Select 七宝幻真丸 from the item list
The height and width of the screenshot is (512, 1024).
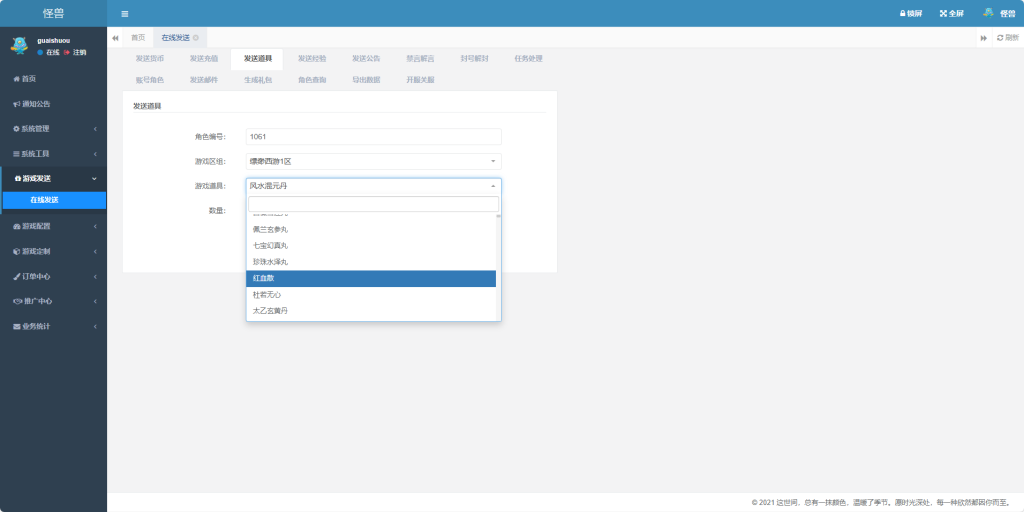[371, 246]
